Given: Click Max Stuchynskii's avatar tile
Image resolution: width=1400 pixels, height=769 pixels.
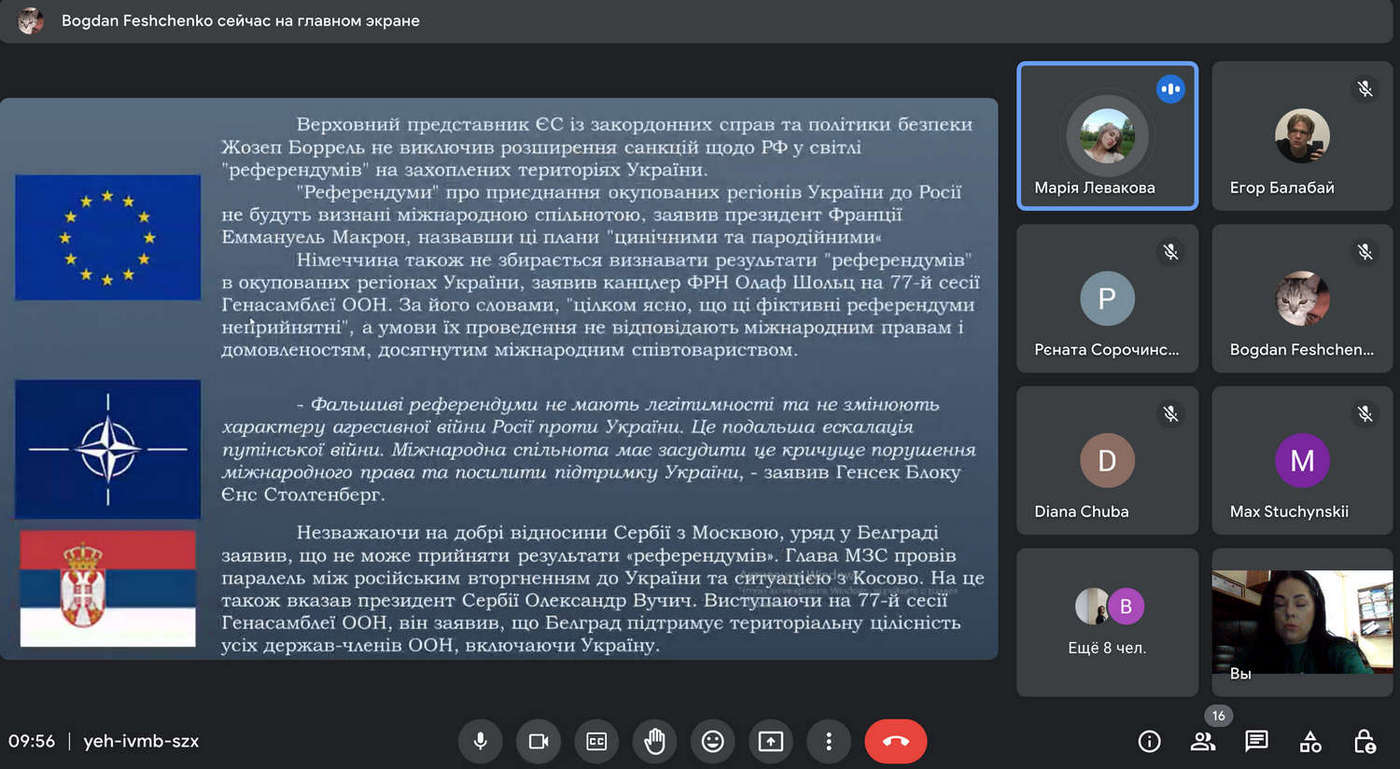Looking at the screenshot, I should [1302, 460].
